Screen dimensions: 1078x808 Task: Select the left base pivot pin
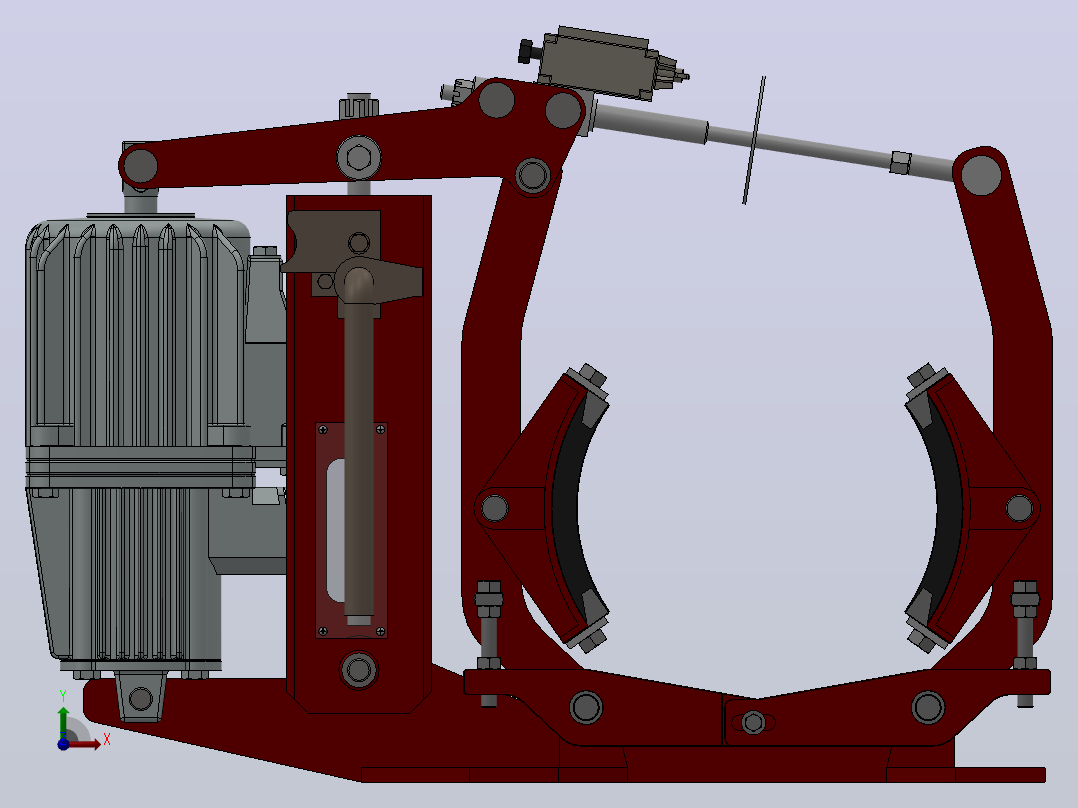586,707
